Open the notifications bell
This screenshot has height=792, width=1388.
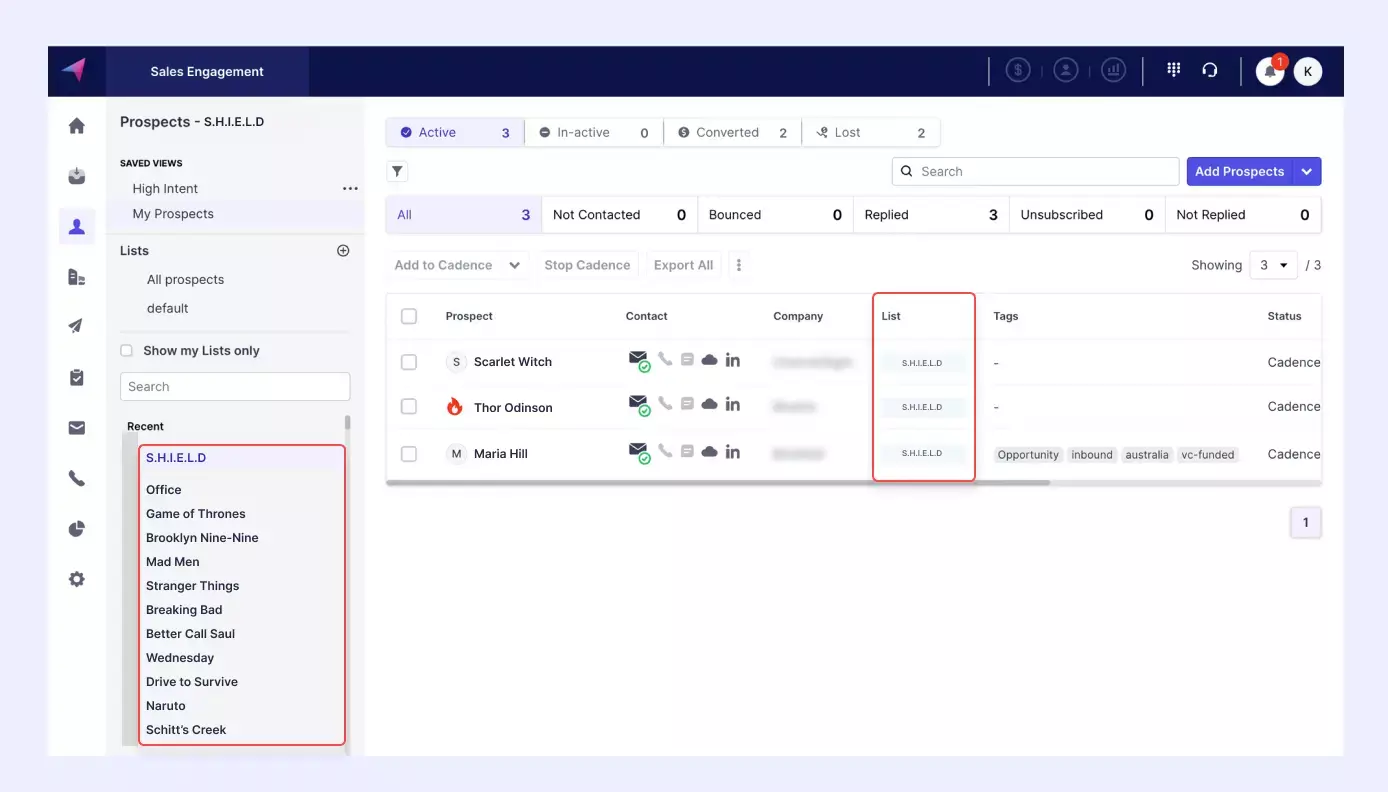point(1270,71)
